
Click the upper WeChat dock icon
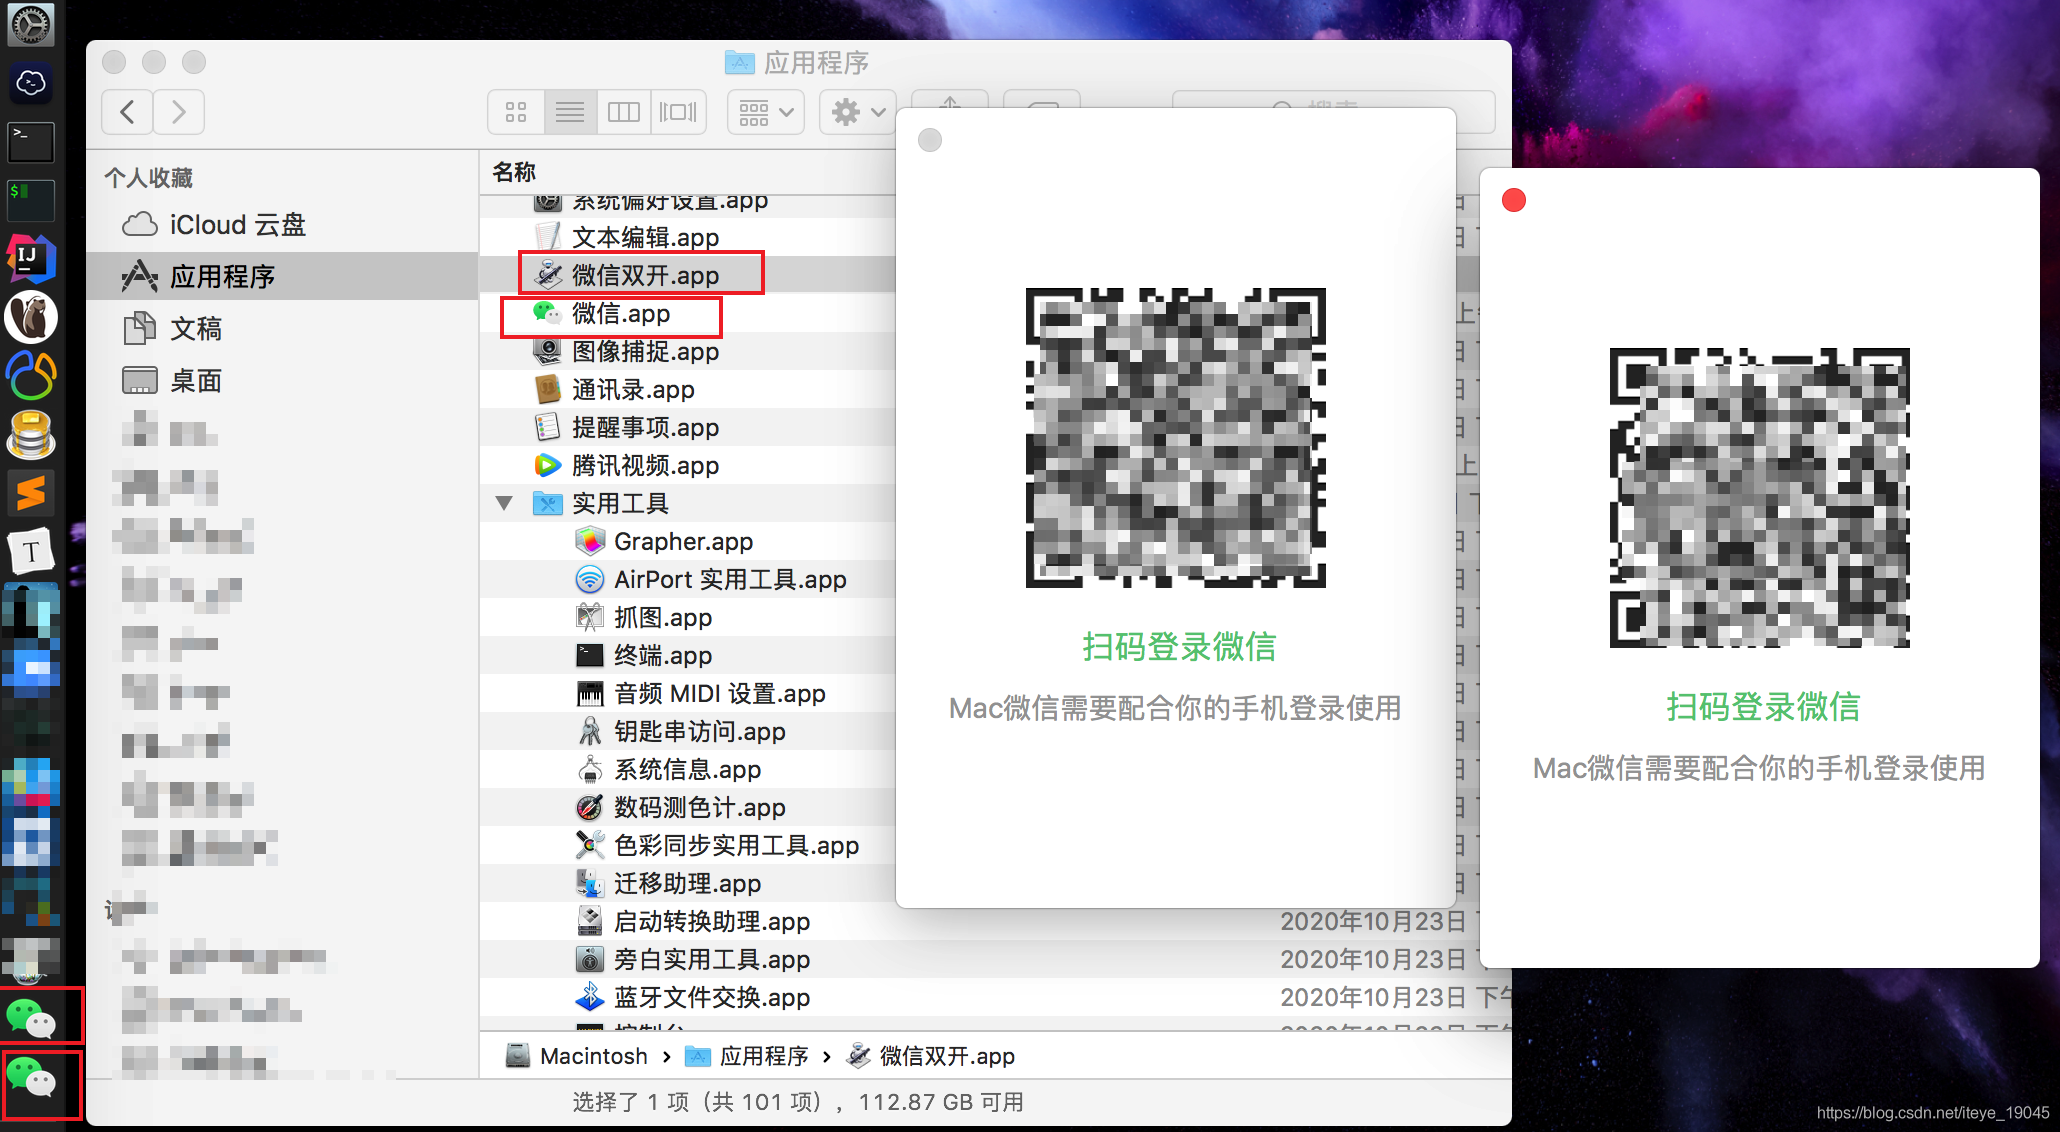(x=32, y=1018)
